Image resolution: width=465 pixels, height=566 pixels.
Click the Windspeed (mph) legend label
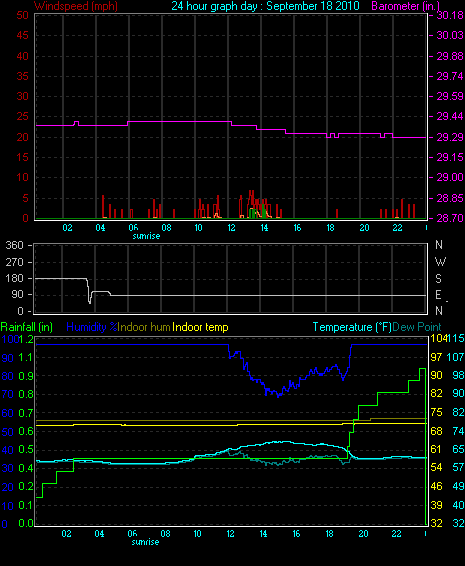(x=76, y=6)
